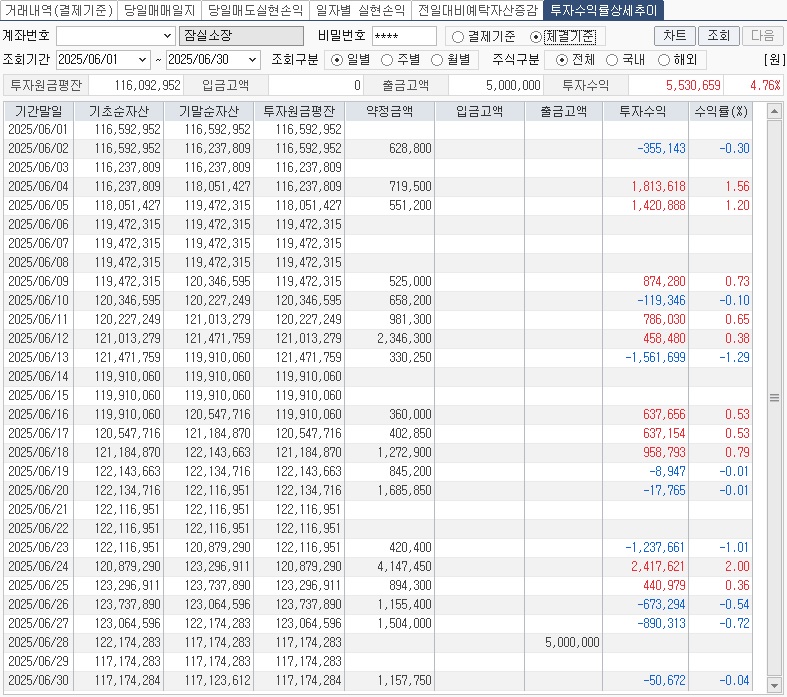
Task: Open the end date 2025/06/30 picker
Action: 251,60
